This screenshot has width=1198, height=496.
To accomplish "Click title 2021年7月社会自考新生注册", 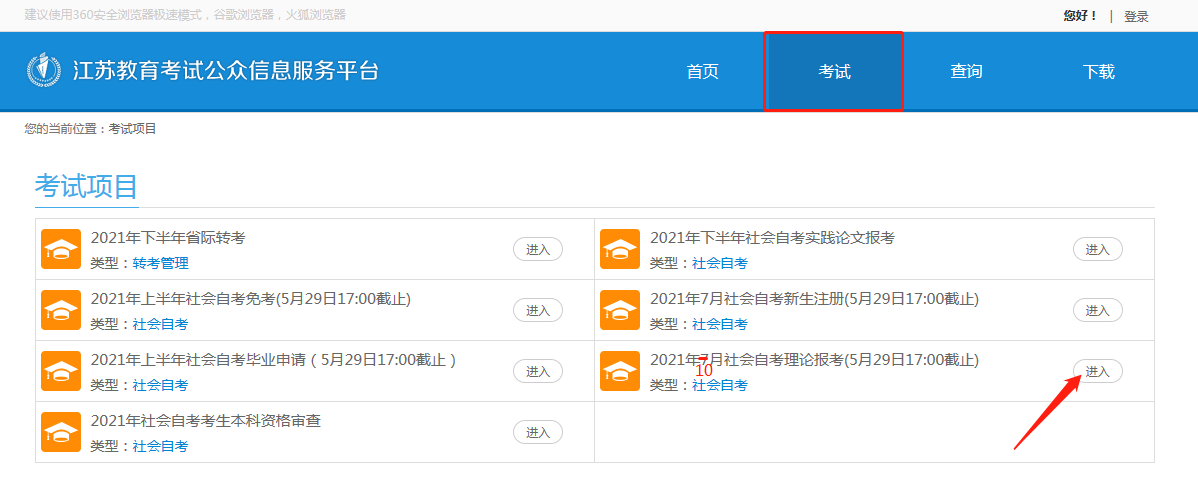I will tap(814, 300).
